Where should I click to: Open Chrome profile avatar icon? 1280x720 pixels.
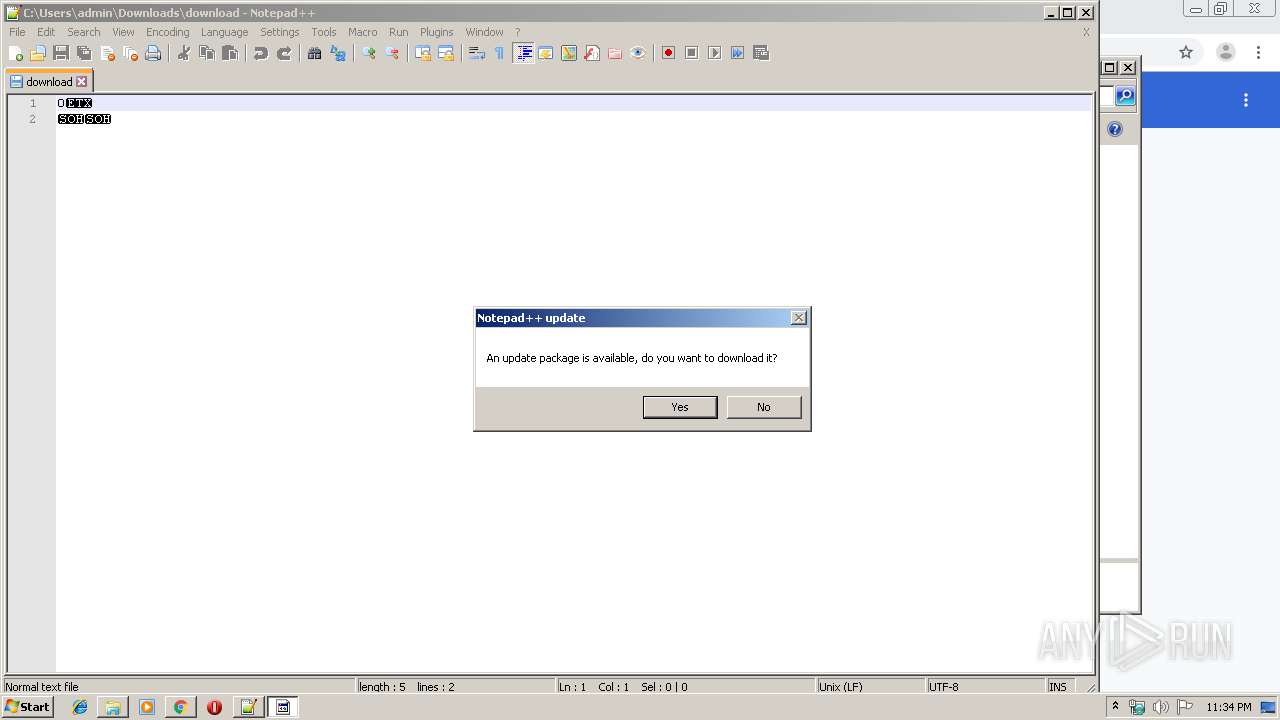pyautogui.click(x=1226, y=52)
